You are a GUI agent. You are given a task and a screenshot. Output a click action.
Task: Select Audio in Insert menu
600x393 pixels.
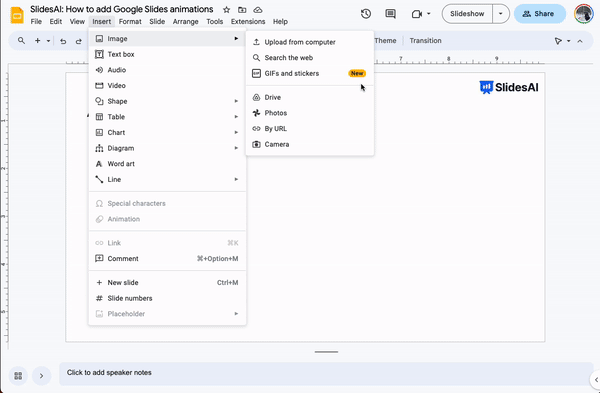click(167, 70)
